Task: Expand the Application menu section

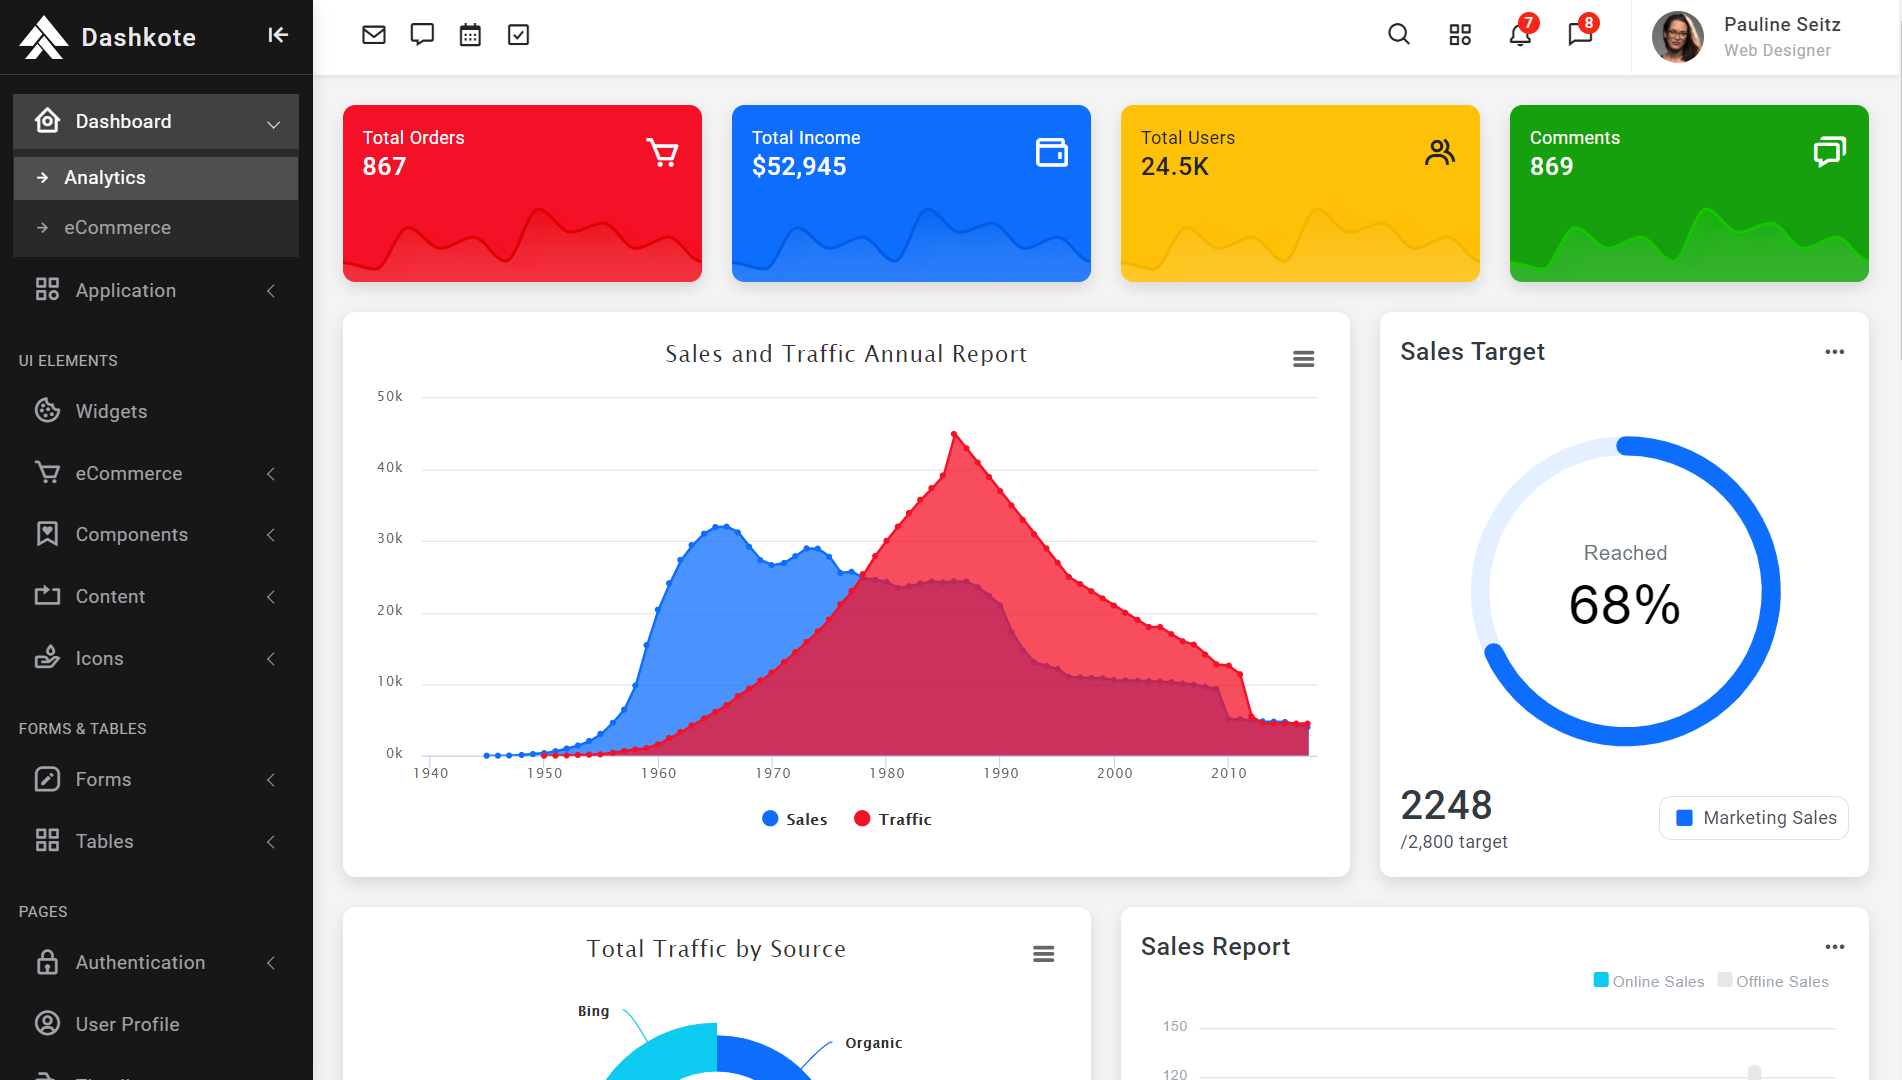Action: (155, 290)
